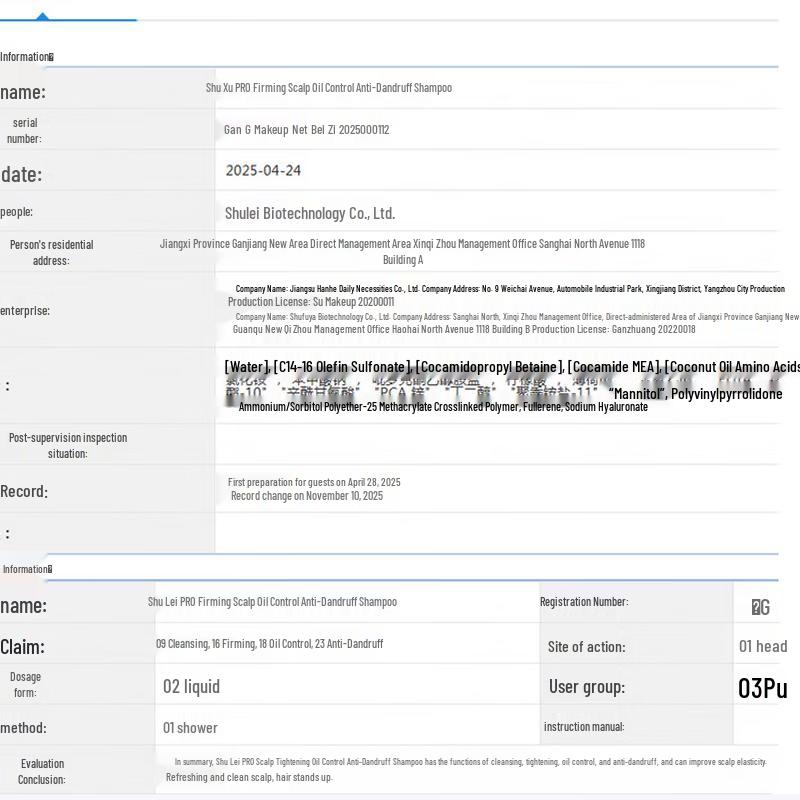This screenshot has height=800, width=800.
Task: Click the 'date:' row label
Action: [21, 174]
